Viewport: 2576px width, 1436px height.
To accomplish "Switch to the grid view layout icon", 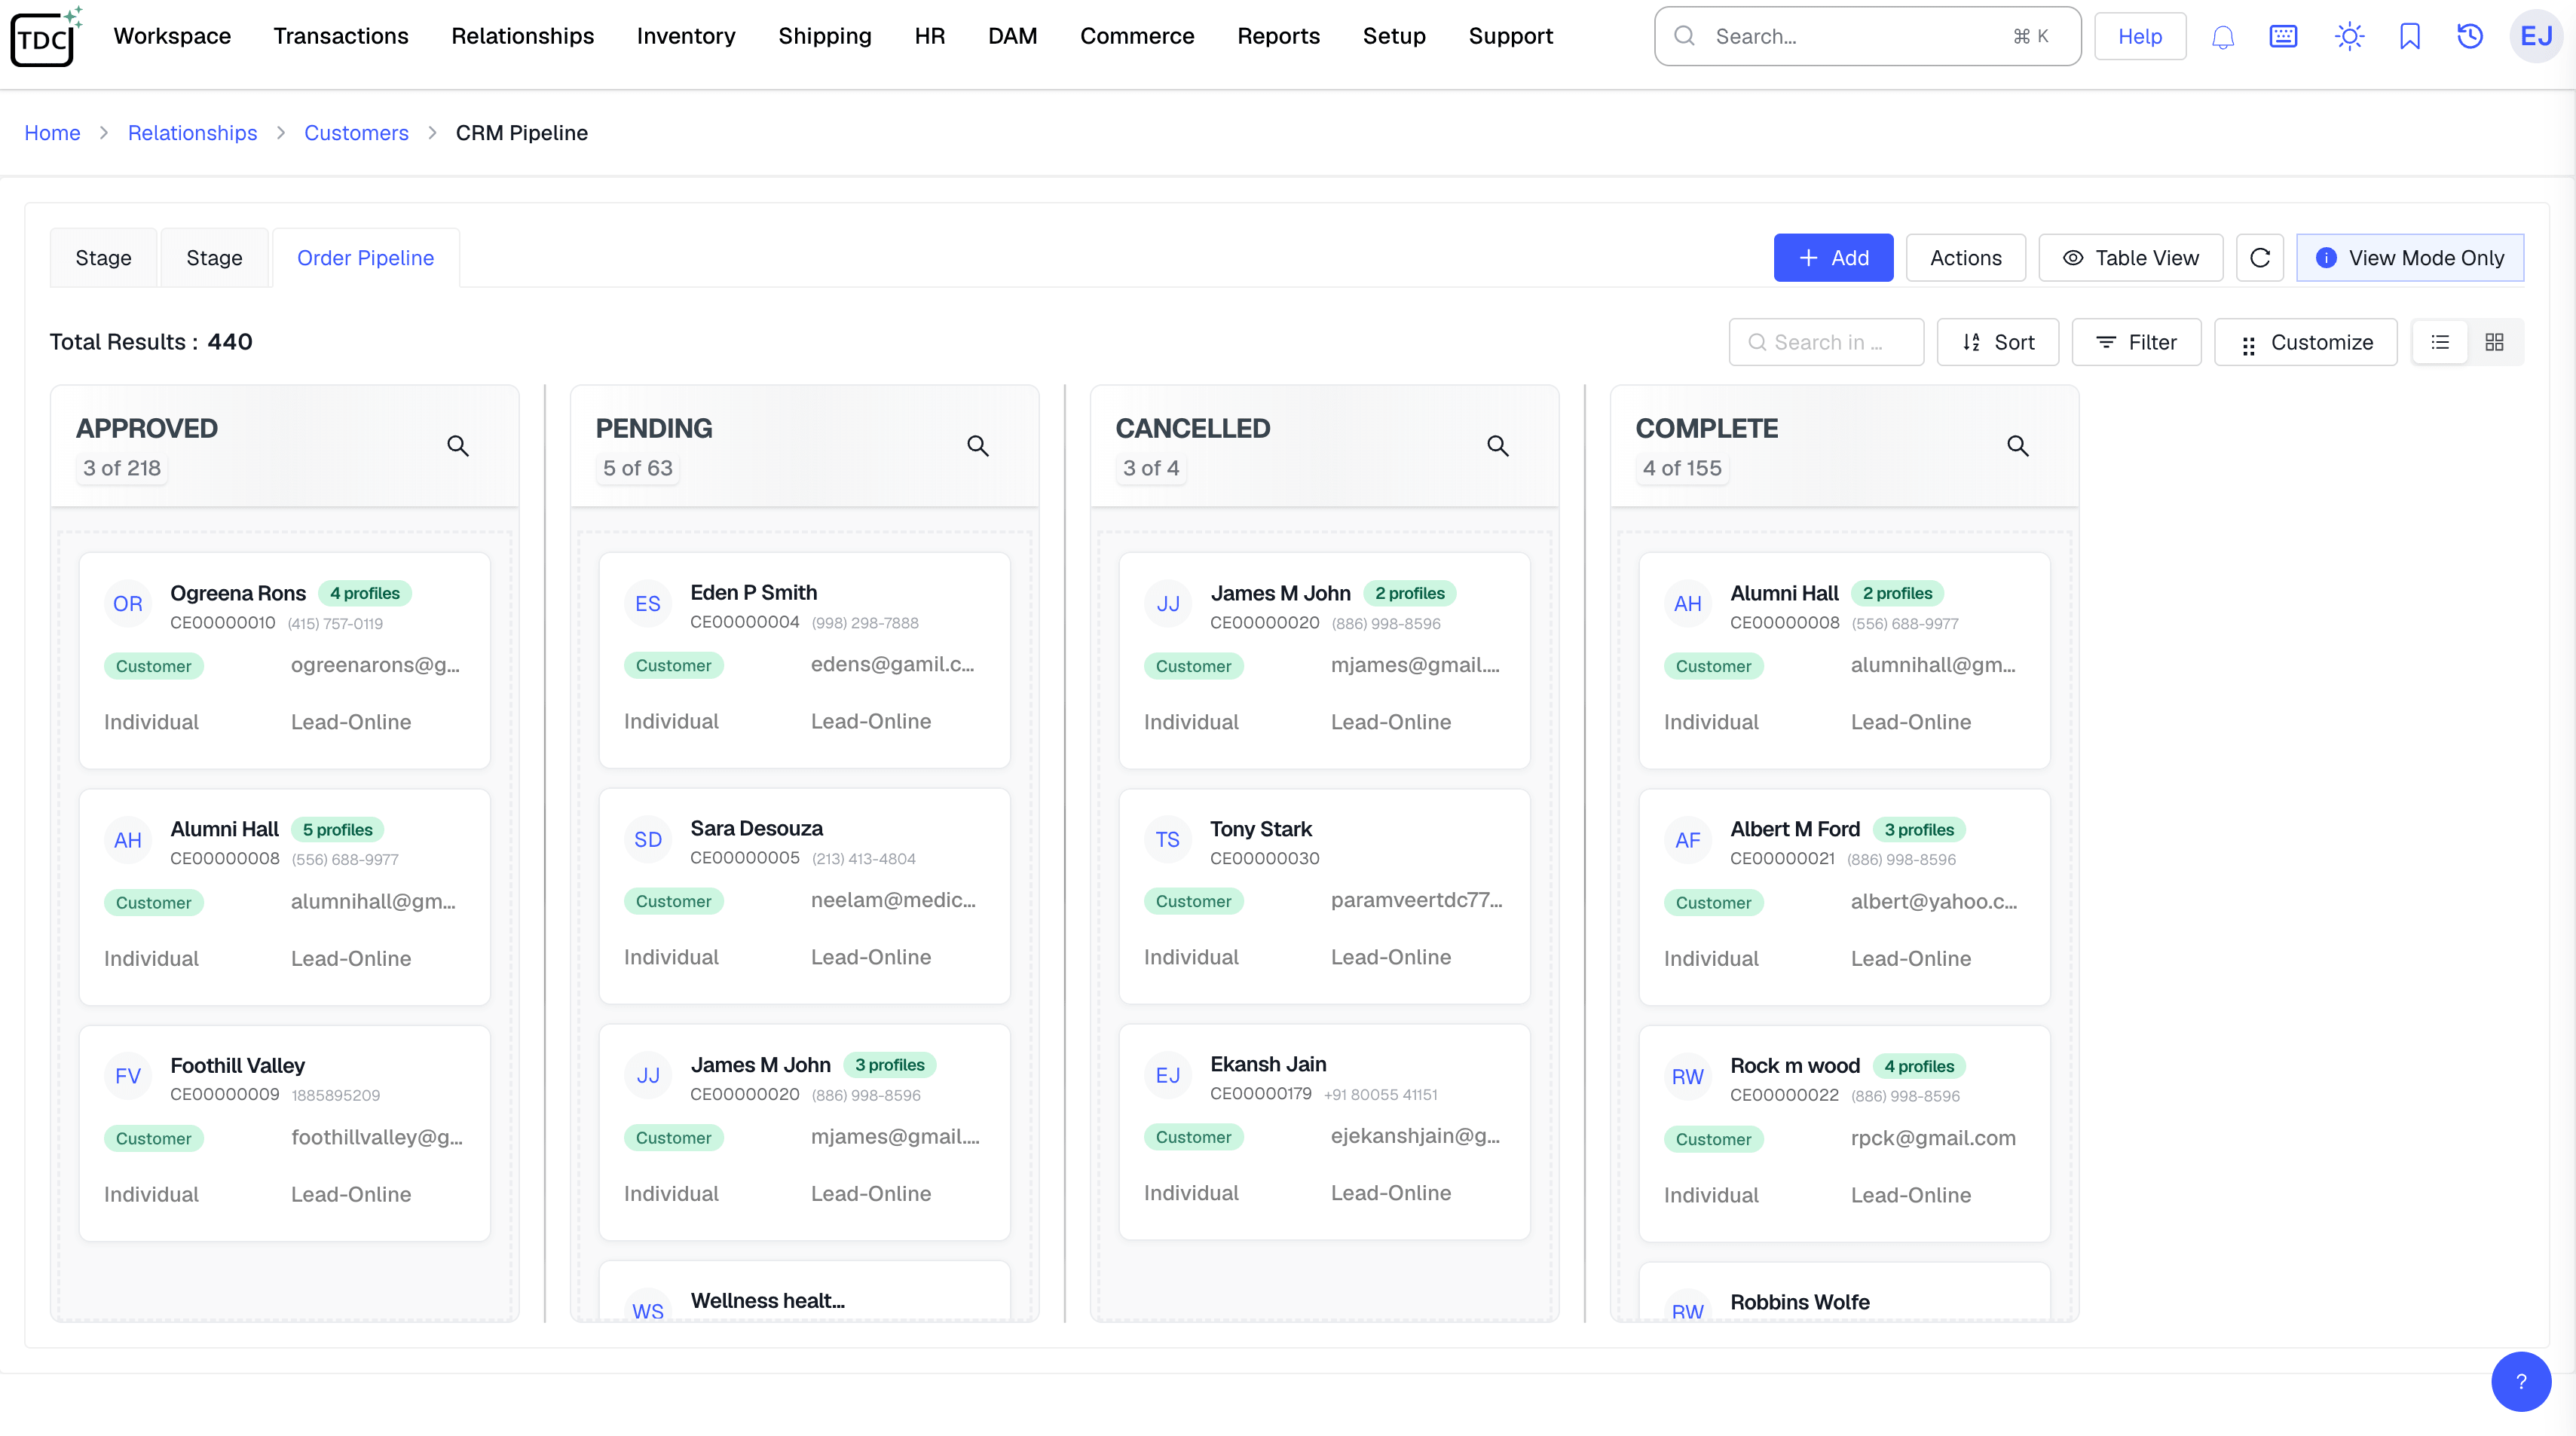I will pos(2494,342).
